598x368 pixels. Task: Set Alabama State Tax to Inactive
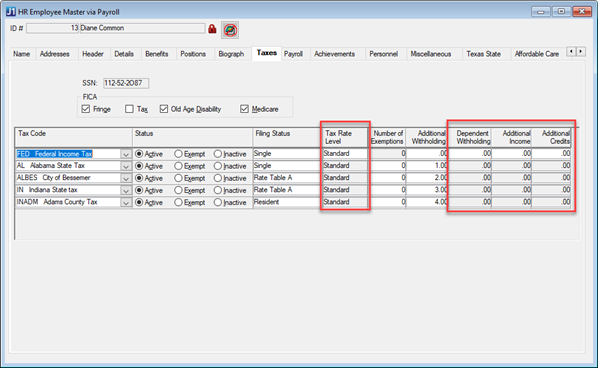coord(218,166)
